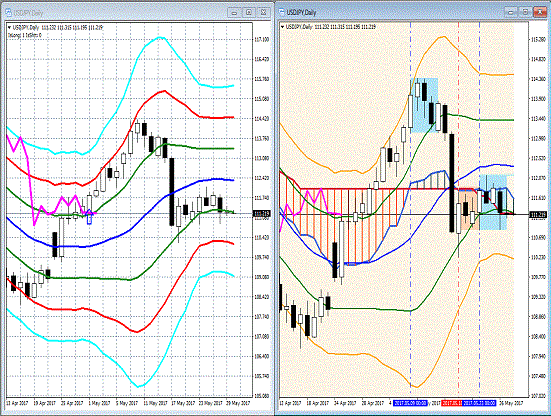551x416 pixels.
Task: Click the 115.280 price level on right chart scale
Action: [538, 39]
